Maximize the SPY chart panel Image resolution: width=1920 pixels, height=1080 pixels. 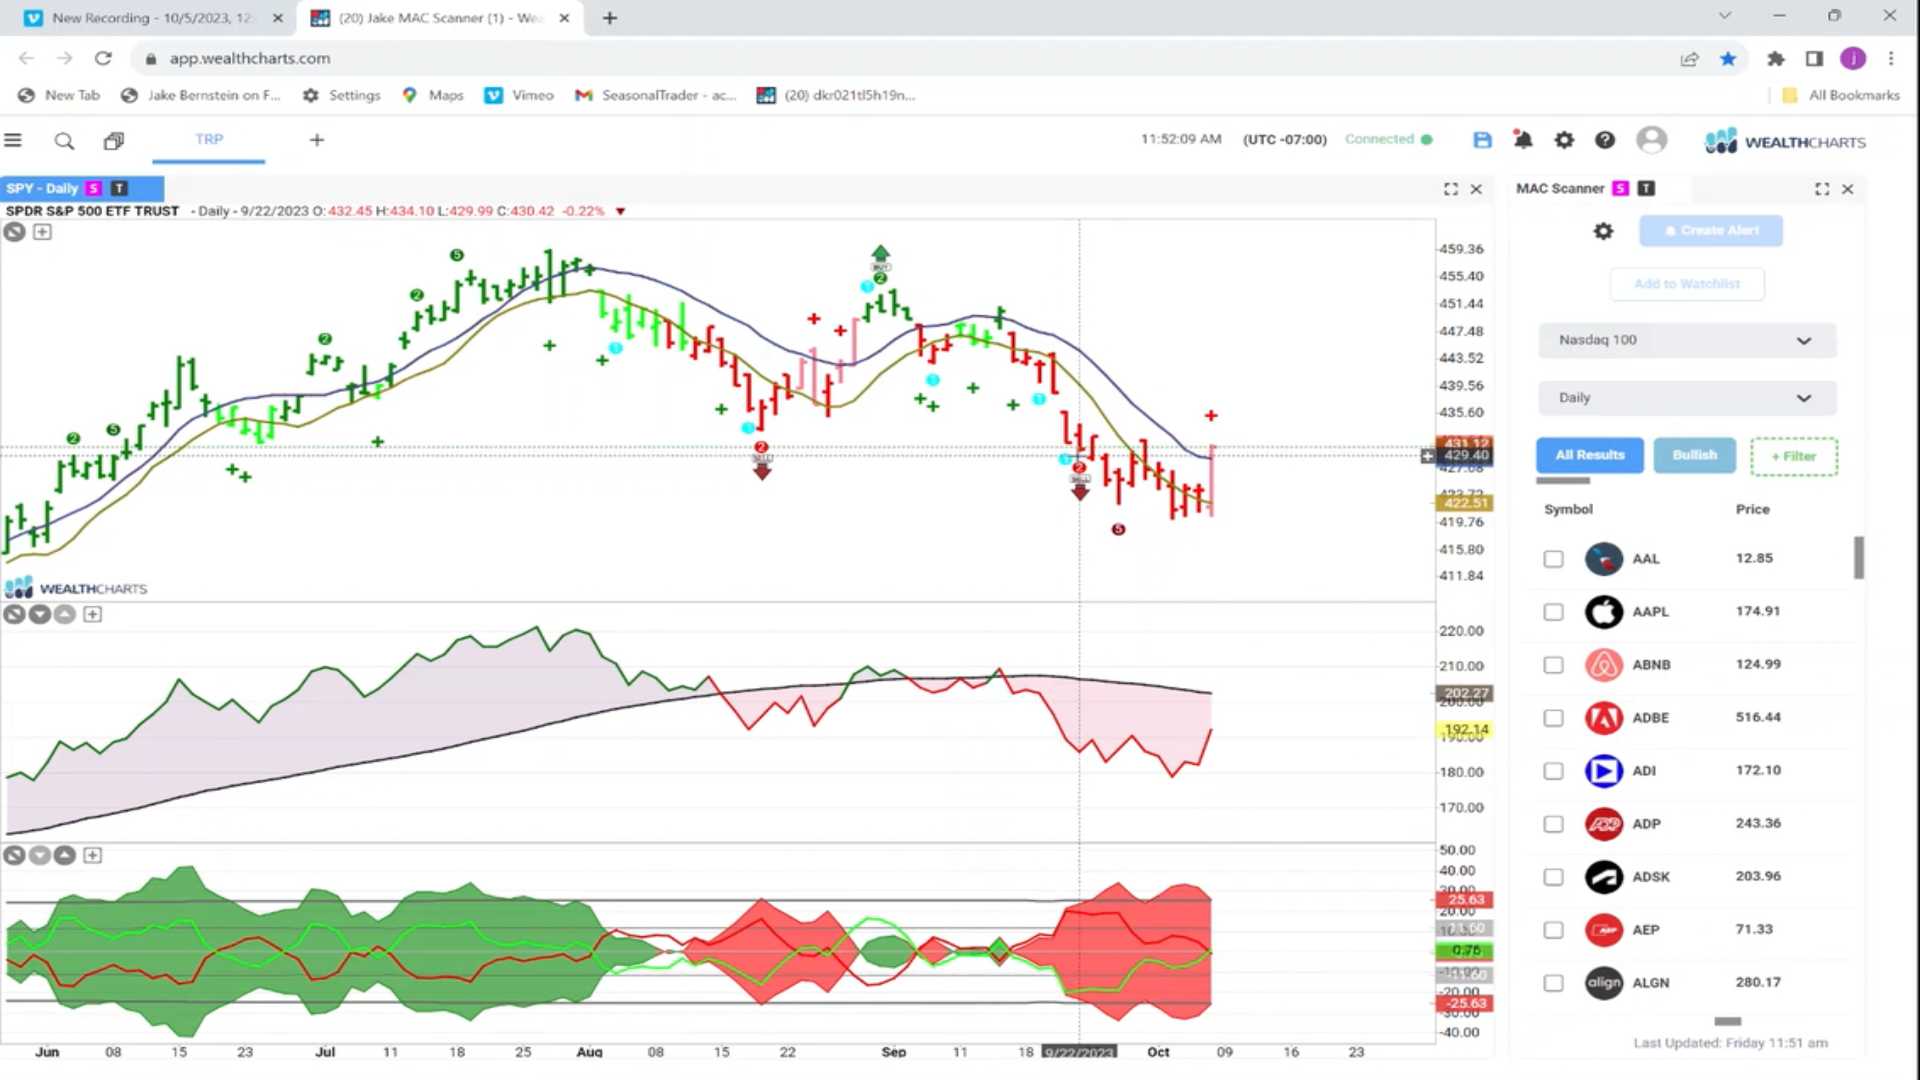[1451, 189]
